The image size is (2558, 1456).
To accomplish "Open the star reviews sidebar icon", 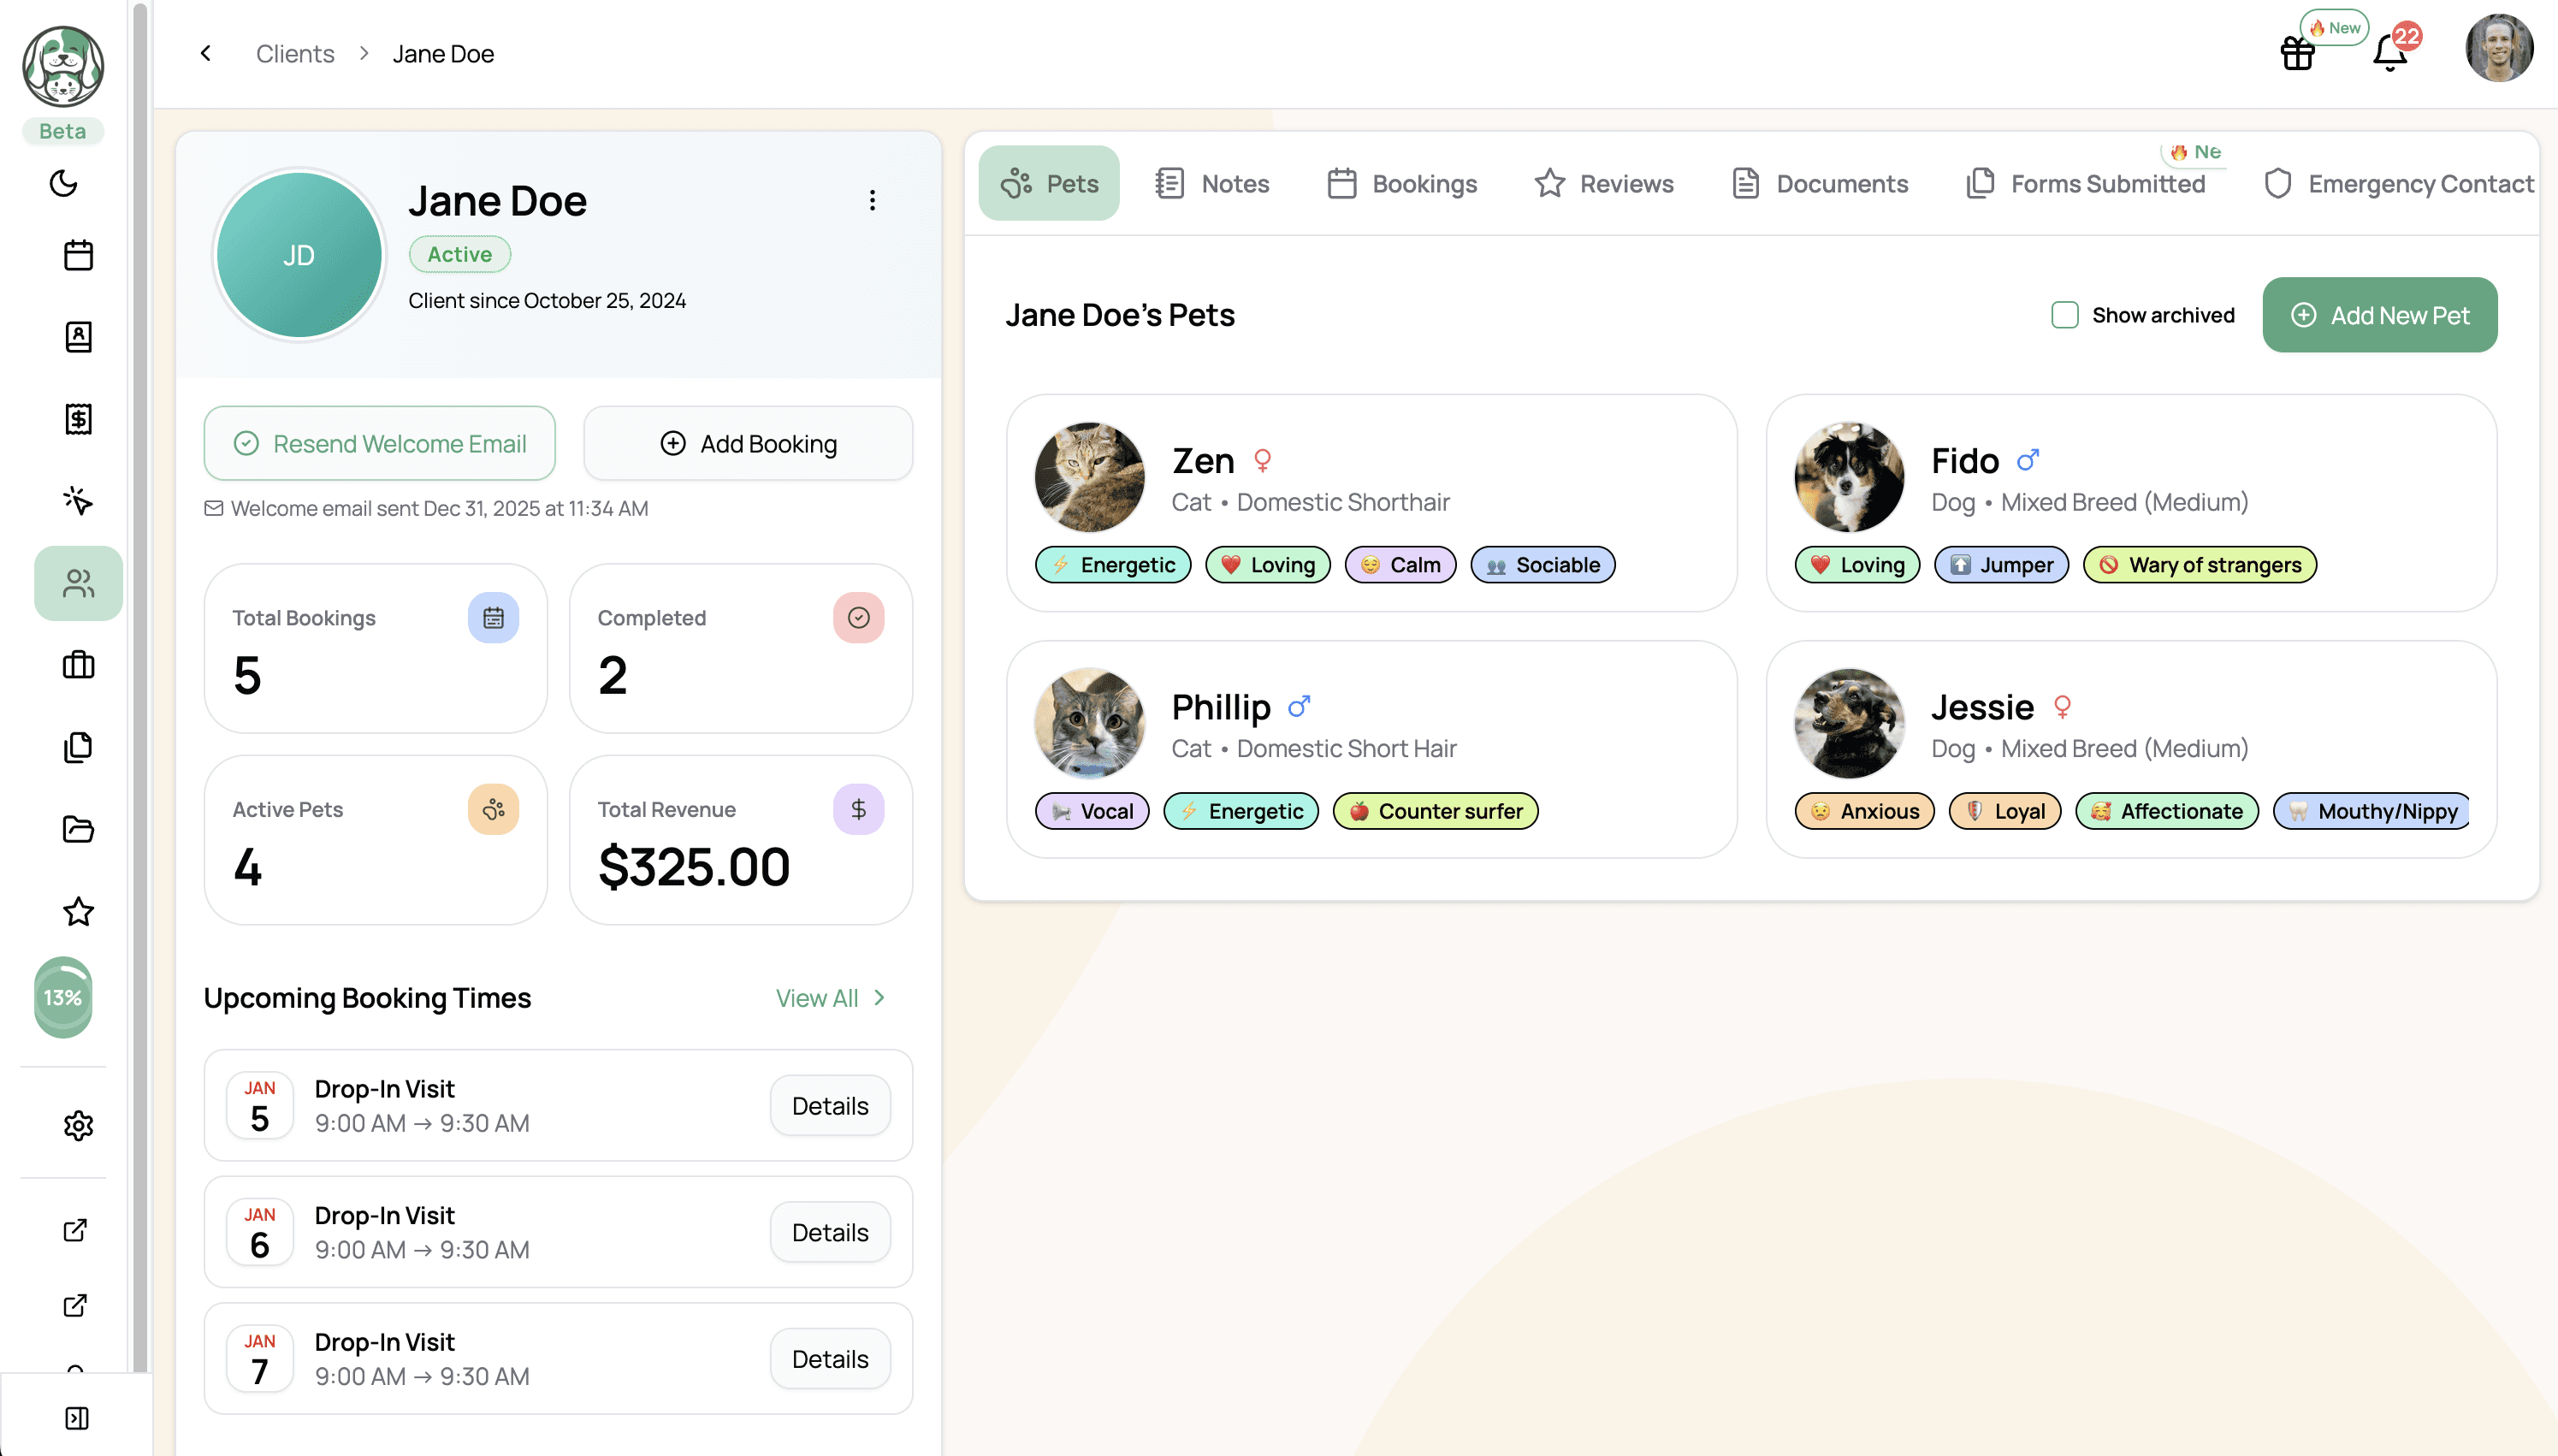I will pos(78,911).
